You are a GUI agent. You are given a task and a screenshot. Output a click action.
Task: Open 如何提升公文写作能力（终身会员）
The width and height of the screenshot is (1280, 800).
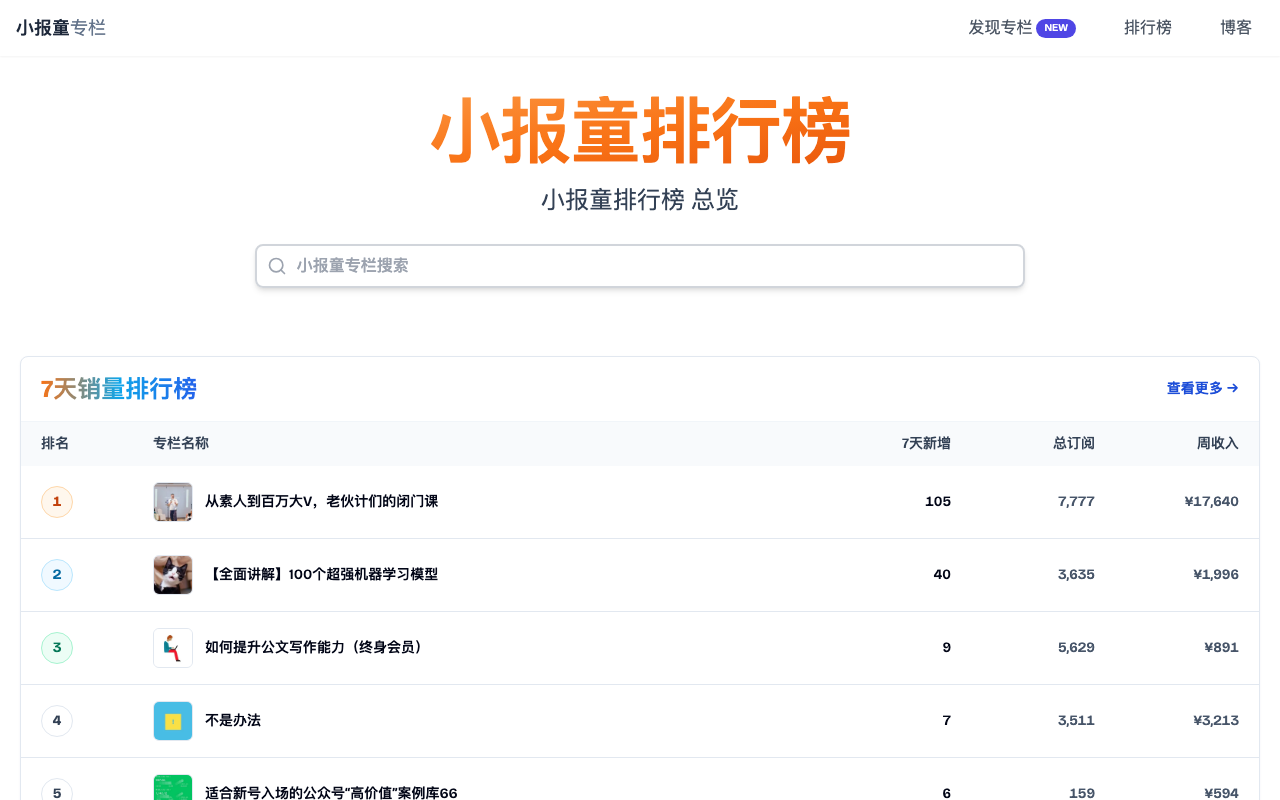(317, 648)
